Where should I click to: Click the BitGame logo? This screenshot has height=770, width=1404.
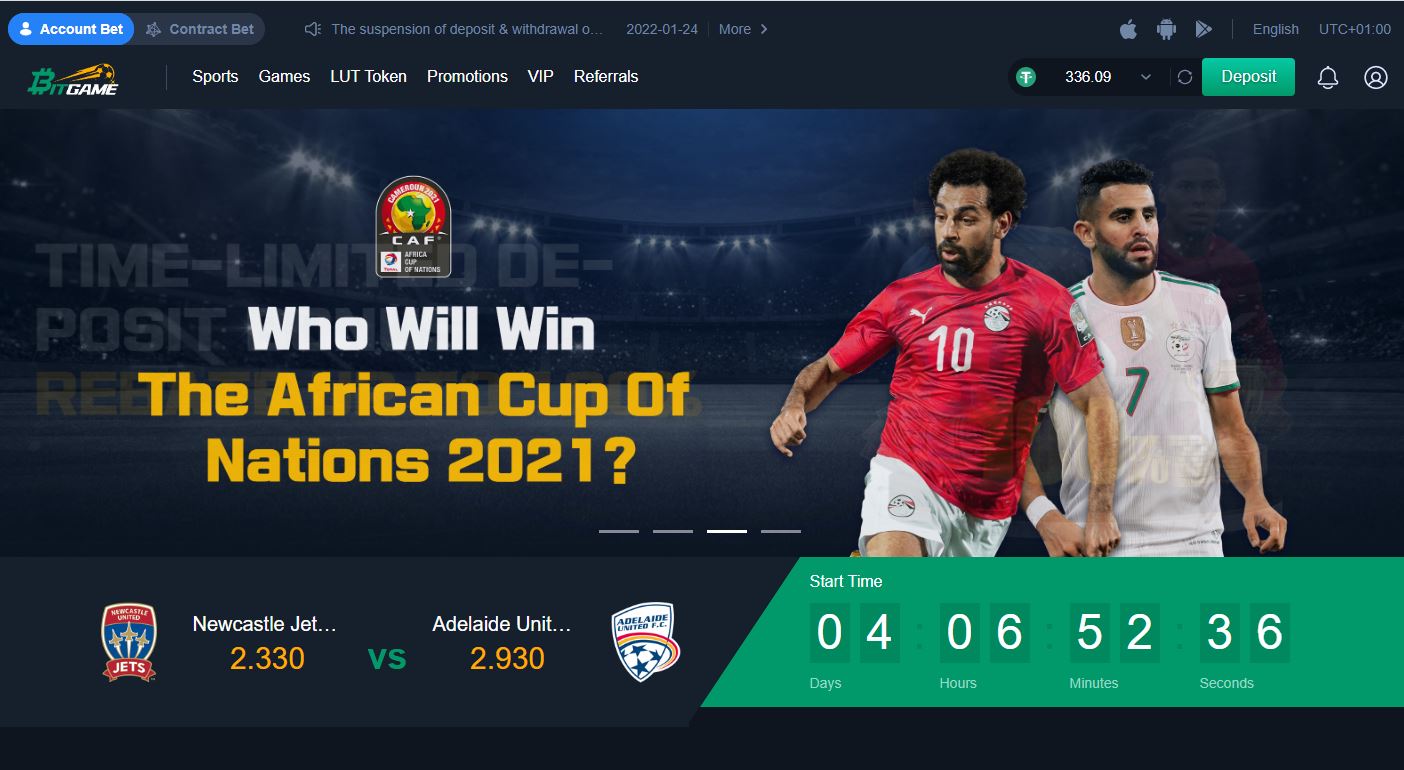pos(73,79)
